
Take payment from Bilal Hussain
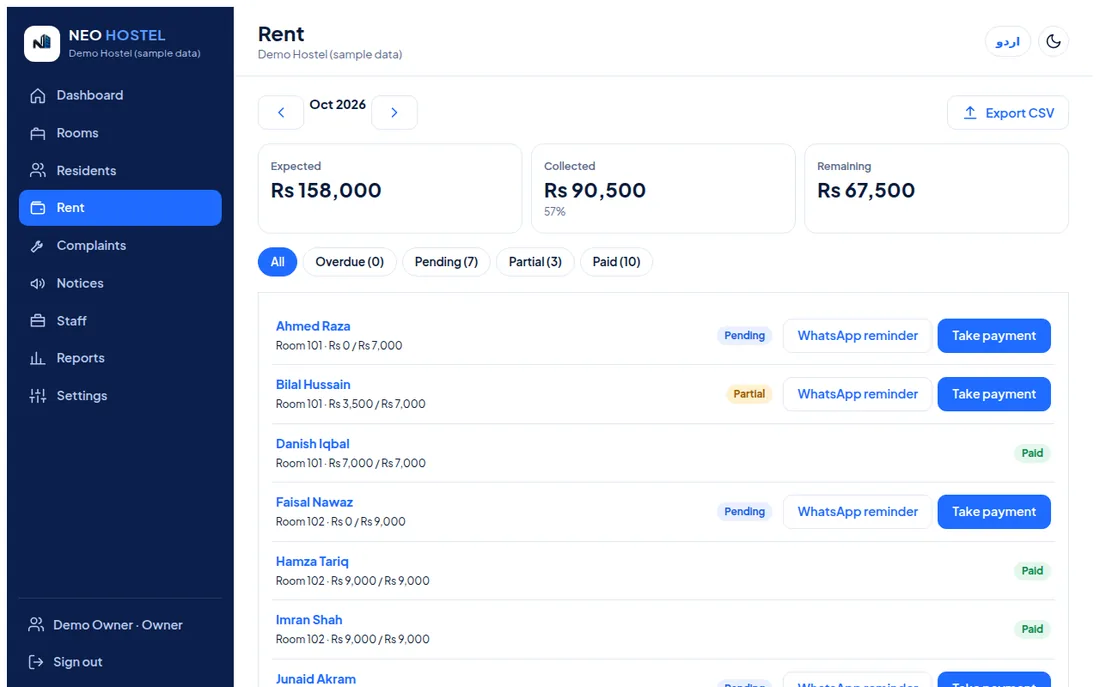click(993, 394)
